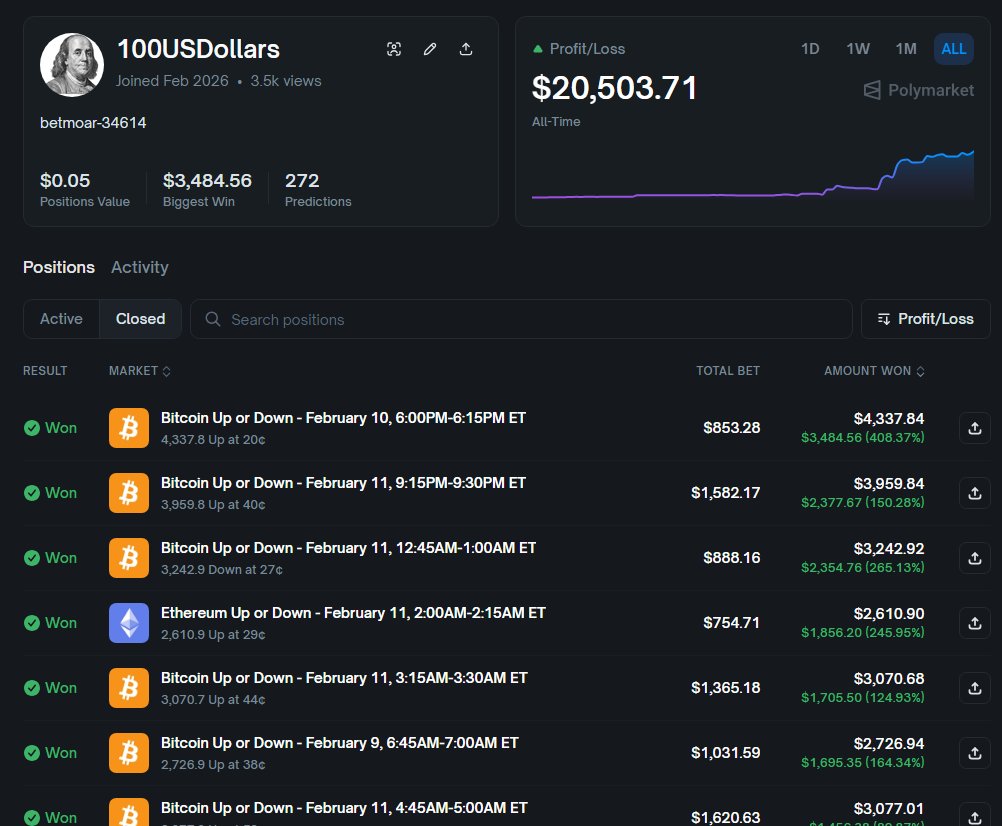This screenshot has height=826, width=1002.
Task: Edit profile with the pencil icon
Action: click(x=430, y=49)
